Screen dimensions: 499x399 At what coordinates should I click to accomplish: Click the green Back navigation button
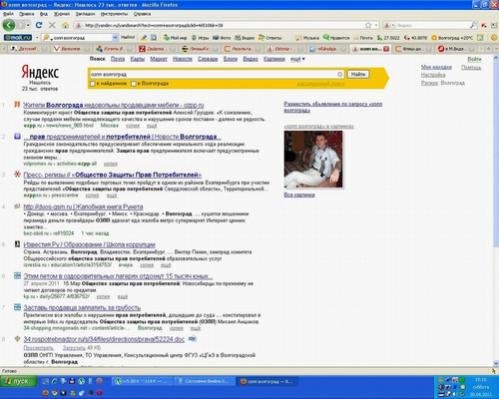8,25
